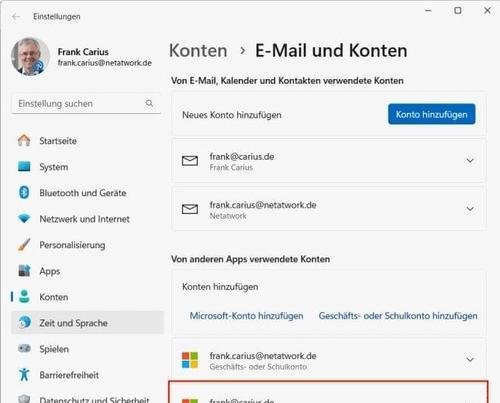Screen dimensions: 500x403
Task: Click profile email frank.carius@netatwork.de under Frank Carius
Action: 104,63
